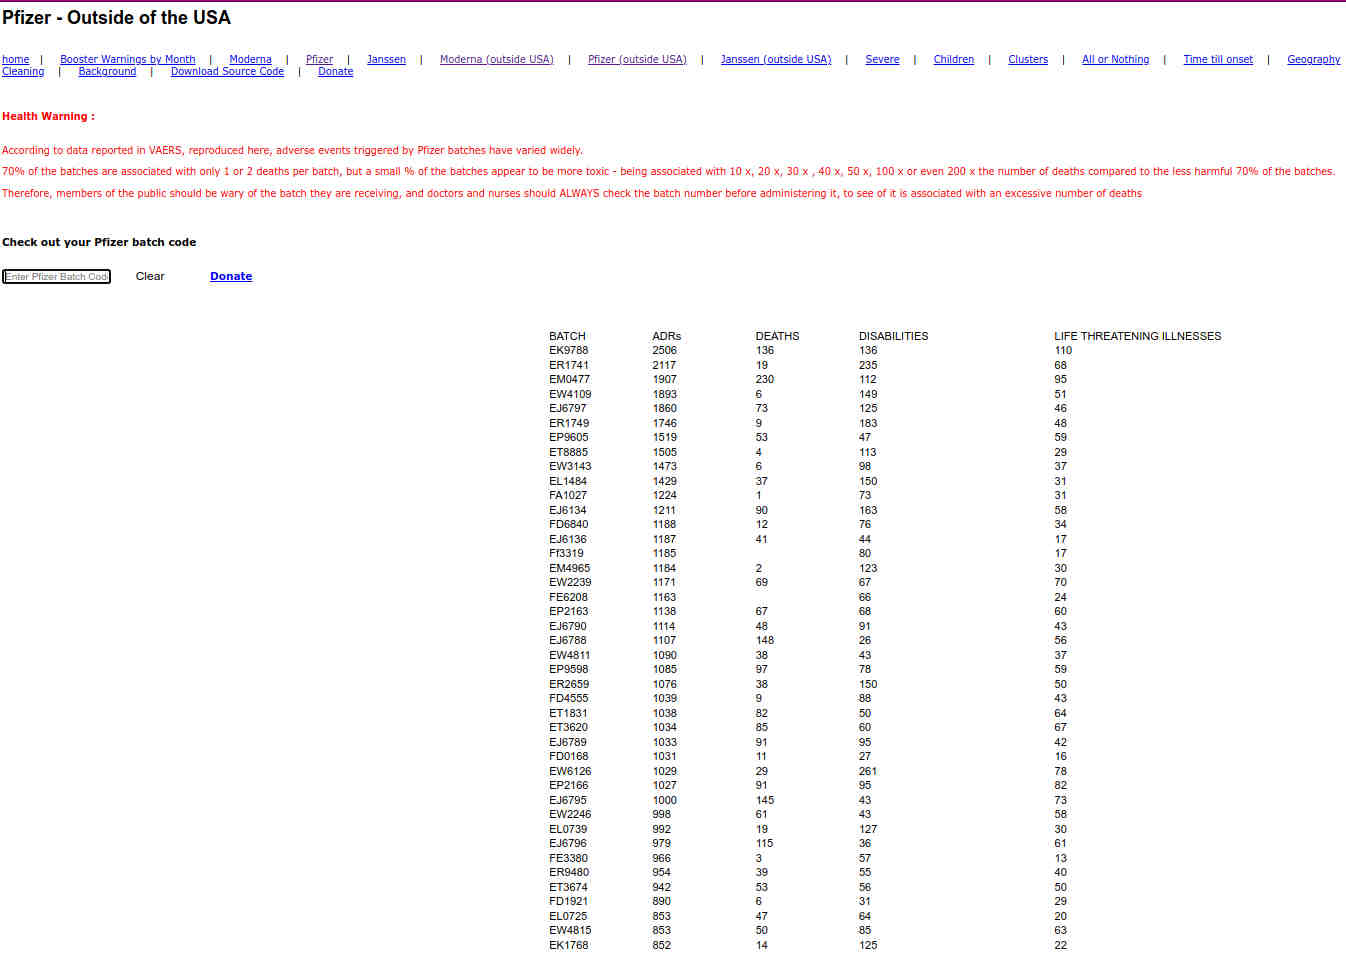Select batch code EP9605
The width and height of the screenshot is (1346, 955).
pos(569,438)
